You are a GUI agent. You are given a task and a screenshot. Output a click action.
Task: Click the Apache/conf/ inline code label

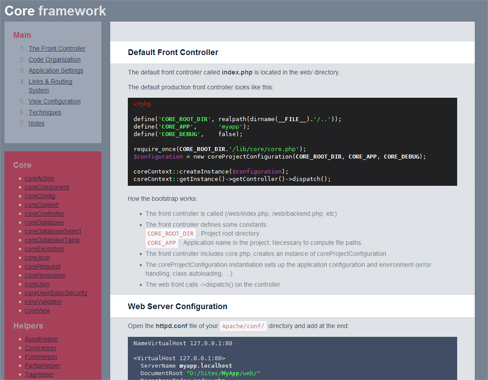(243, 326)
